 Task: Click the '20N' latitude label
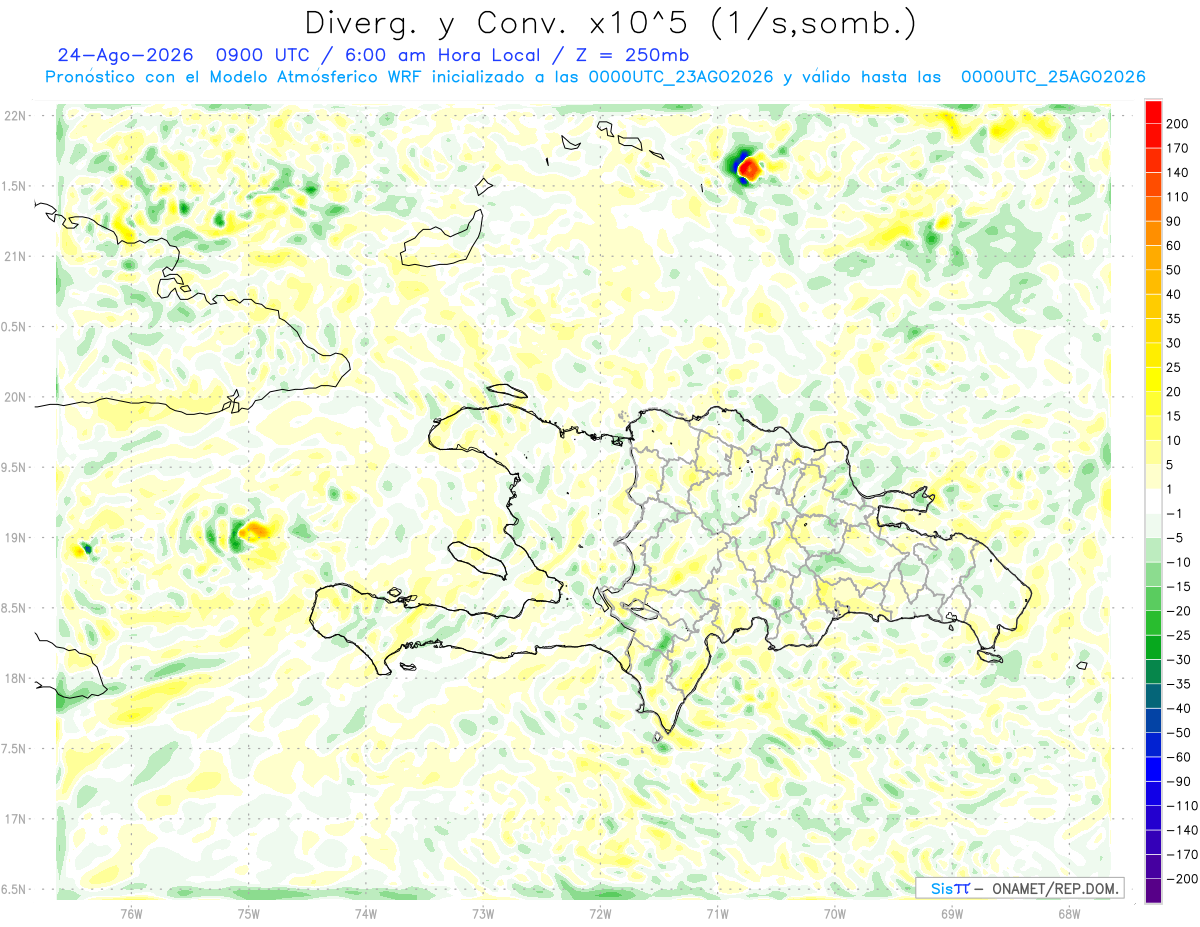[x=15, y=397]
